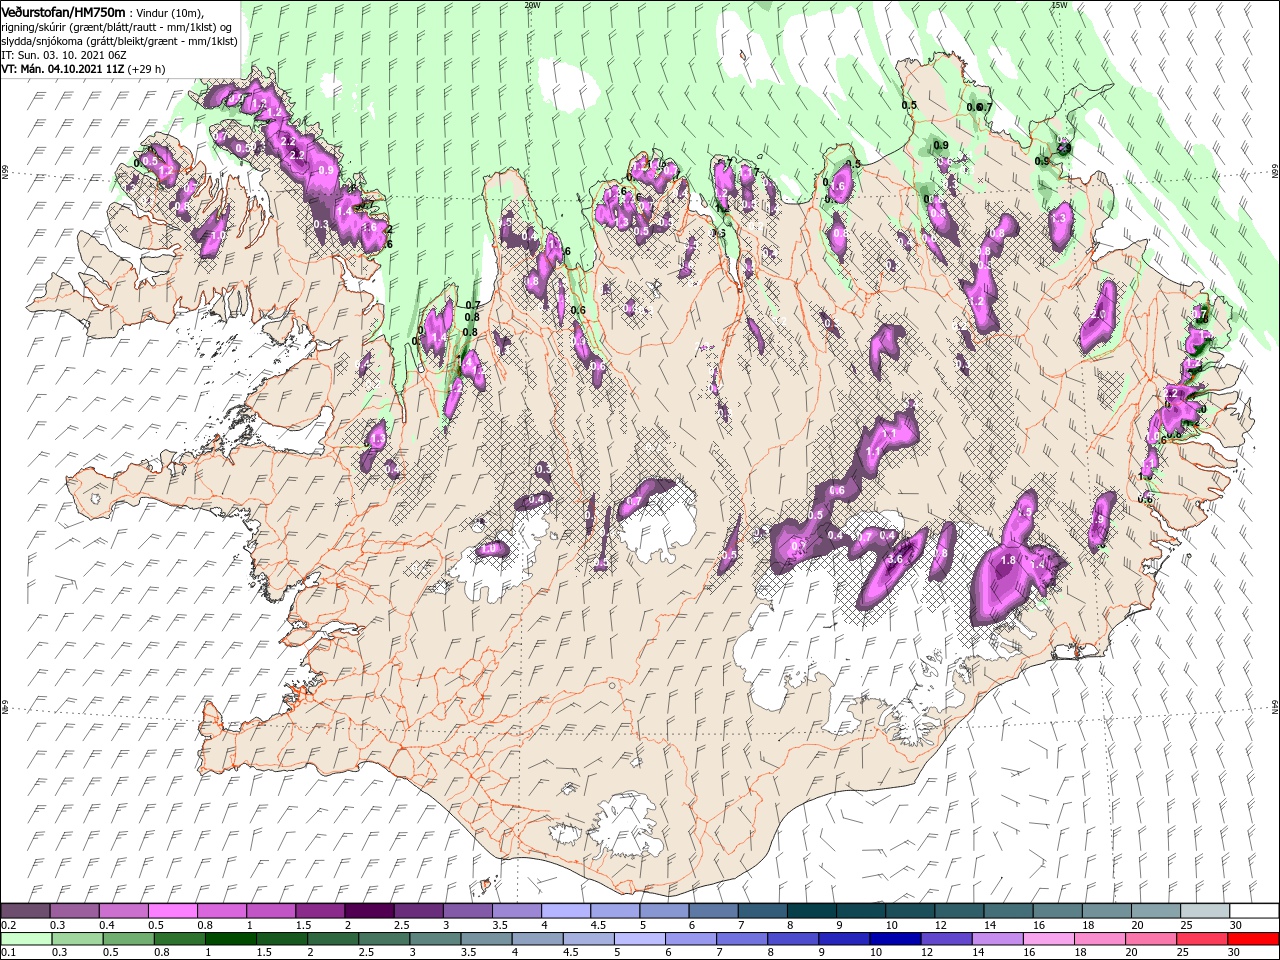Click the Veðurstofan/HM750m title text

(64, 11)
